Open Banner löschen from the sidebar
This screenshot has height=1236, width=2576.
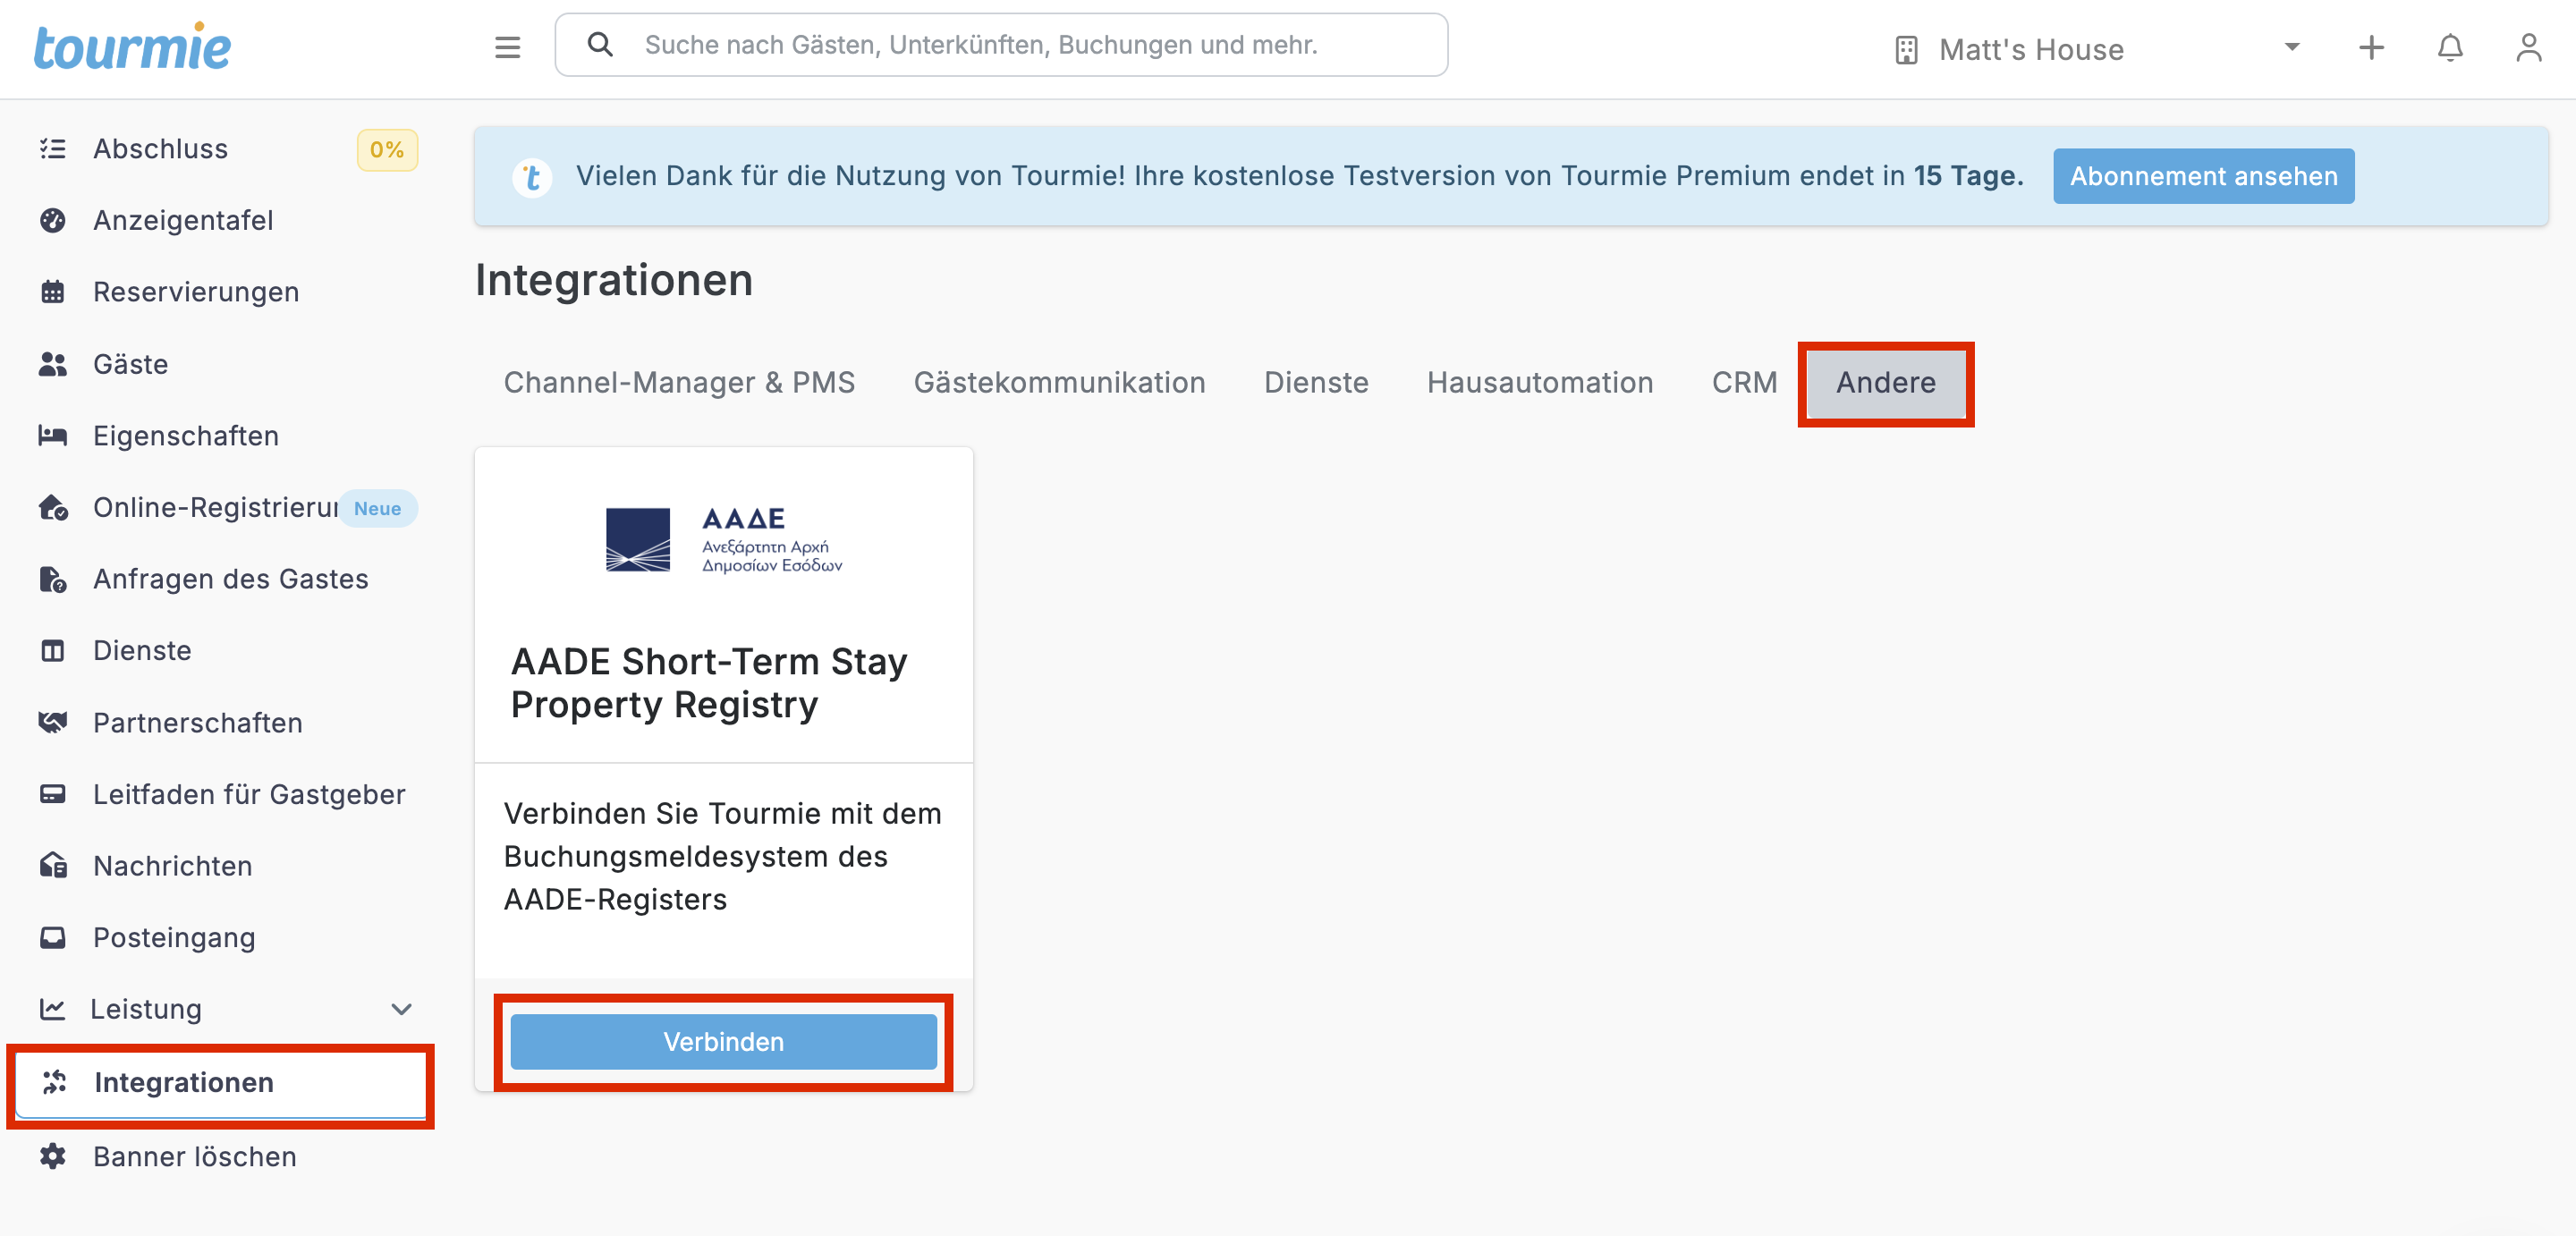[194, 1156]
